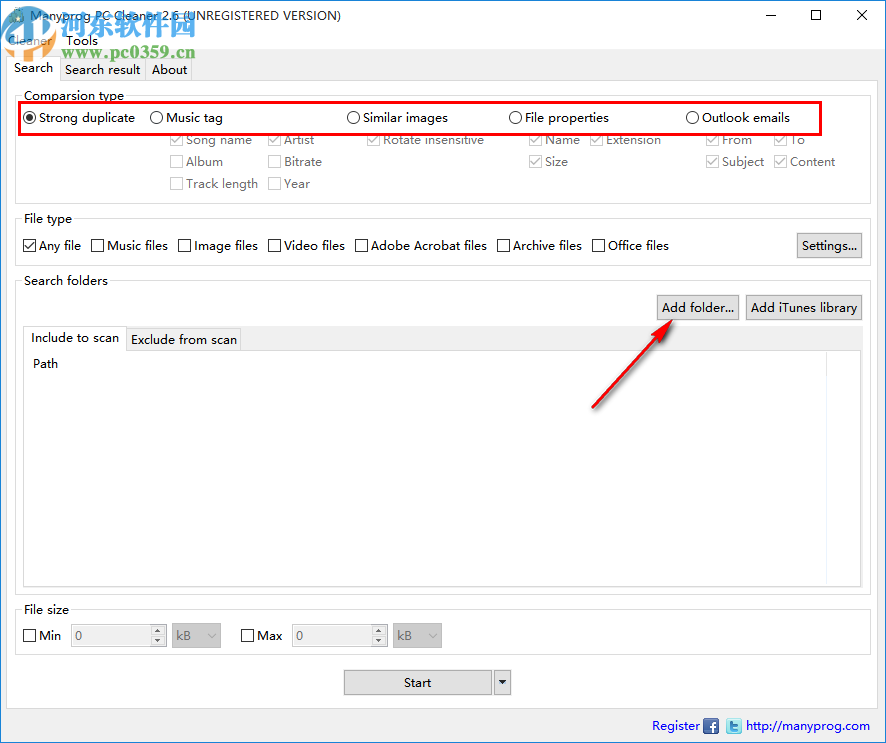Viewport: 886px width, 743px height.
Task: Open the Register link
Action: pyautogui.click(x=675, y=726)
